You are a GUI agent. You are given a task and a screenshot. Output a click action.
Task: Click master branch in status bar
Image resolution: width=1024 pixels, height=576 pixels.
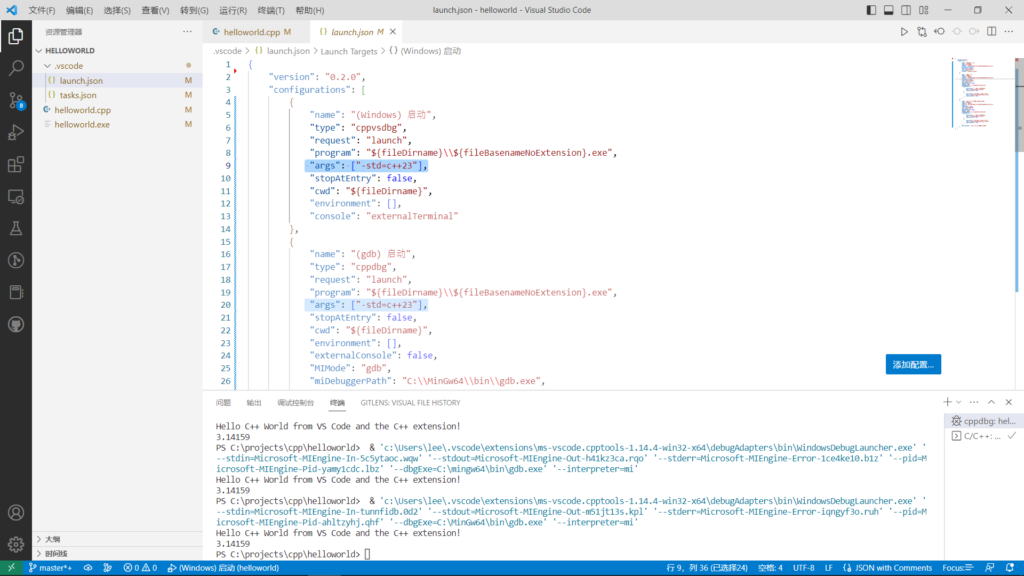pos(49,568)
